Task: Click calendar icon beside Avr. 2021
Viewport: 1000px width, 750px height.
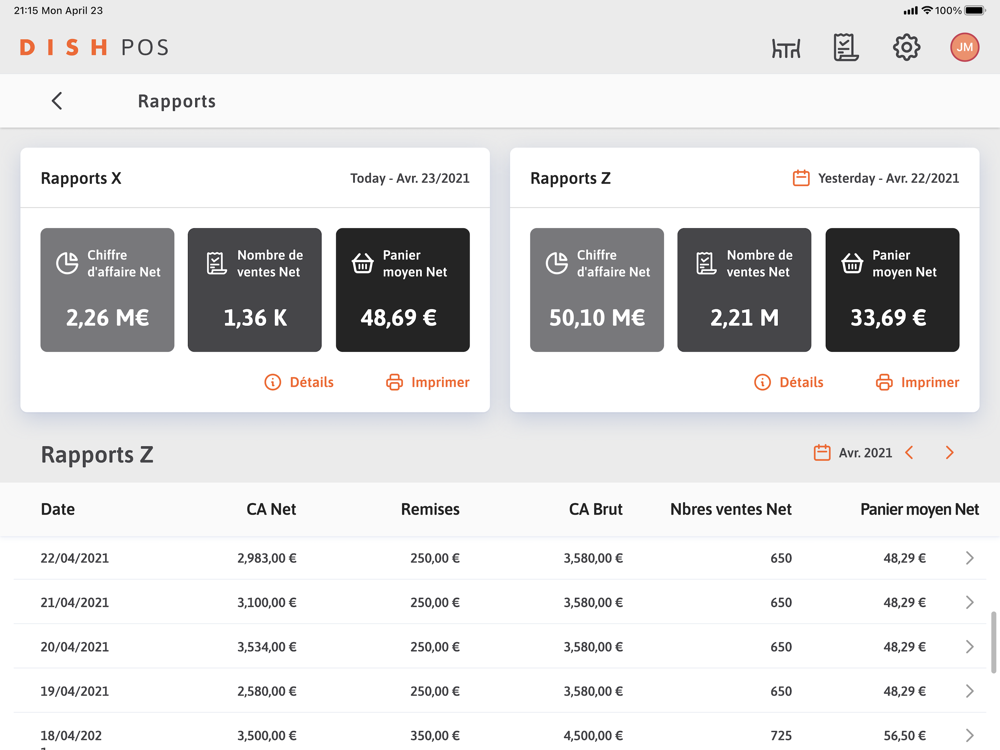Action: [822, 453]
